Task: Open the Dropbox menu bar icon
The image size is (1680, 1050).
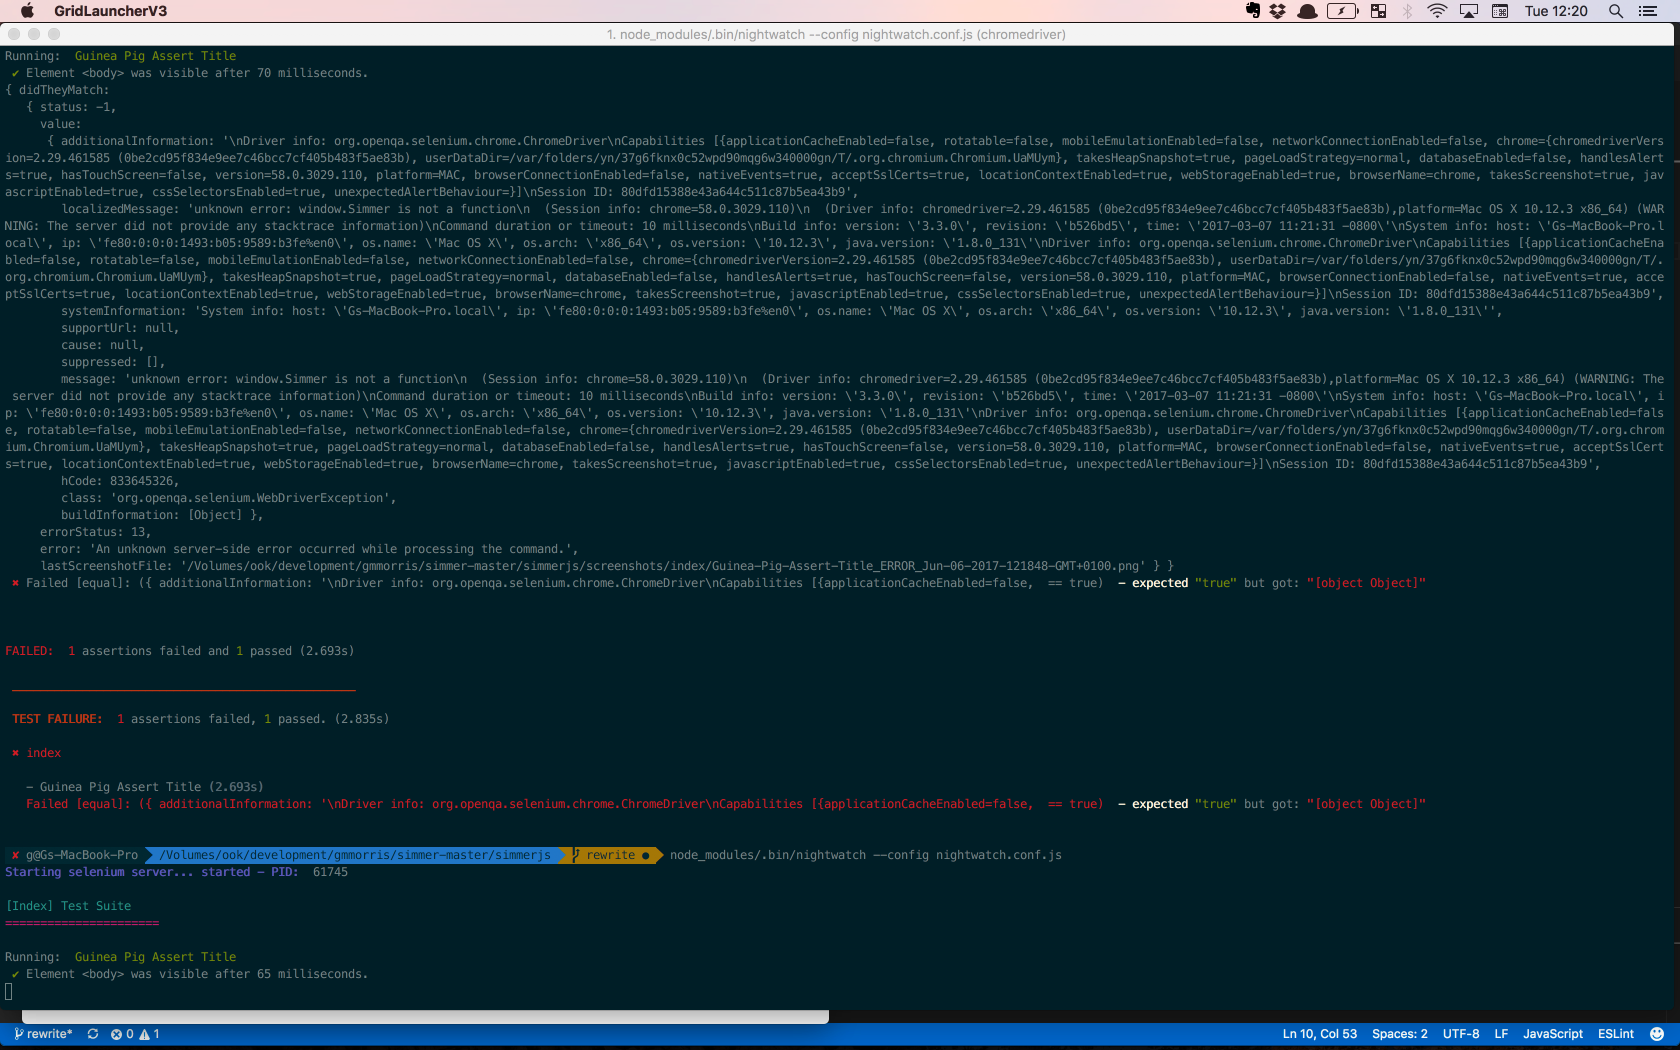Action: (x=1278, y=11)
